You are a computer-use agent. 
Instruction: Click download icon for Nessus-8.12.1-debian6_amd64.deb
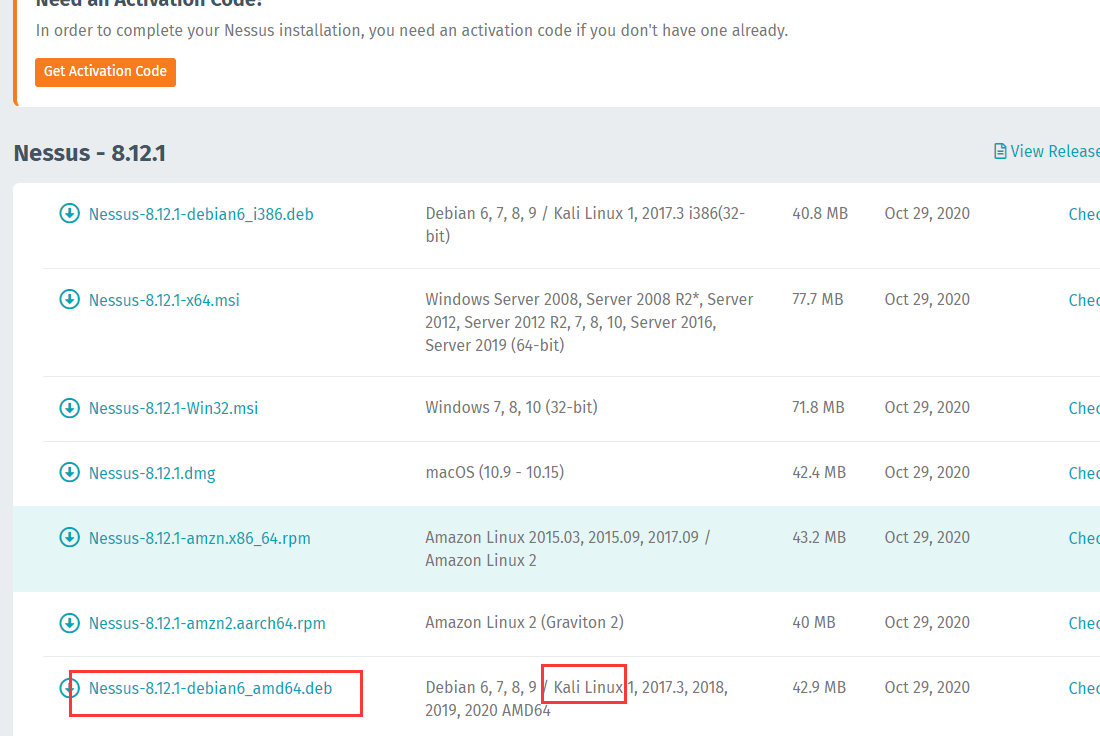point(69,688)
